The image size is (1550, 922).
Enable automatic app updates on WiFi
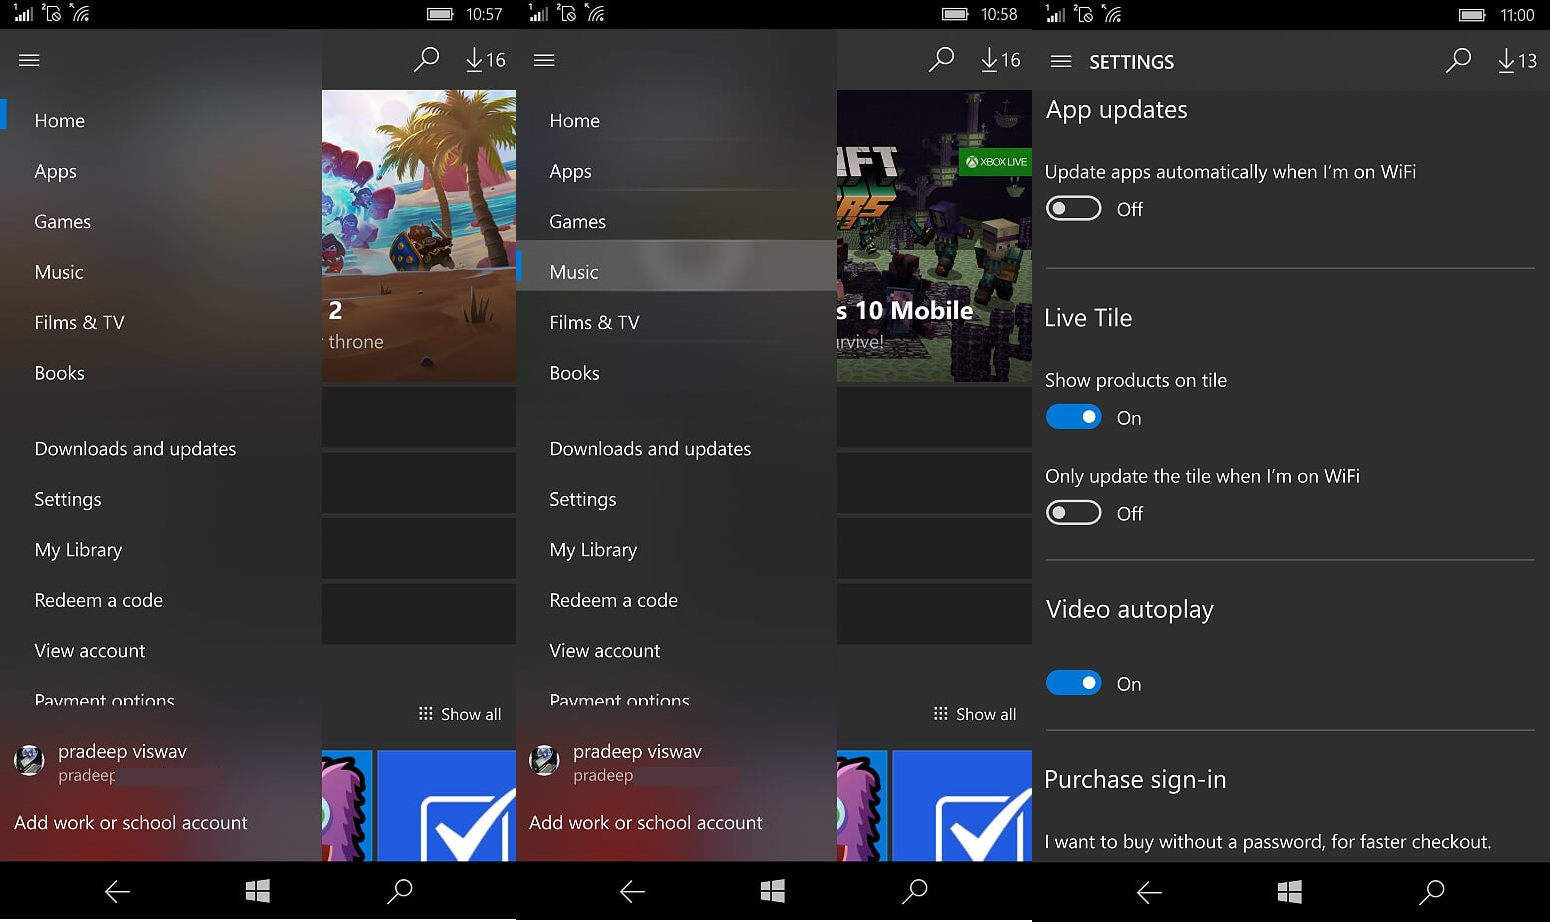[x=1073, y=208]
